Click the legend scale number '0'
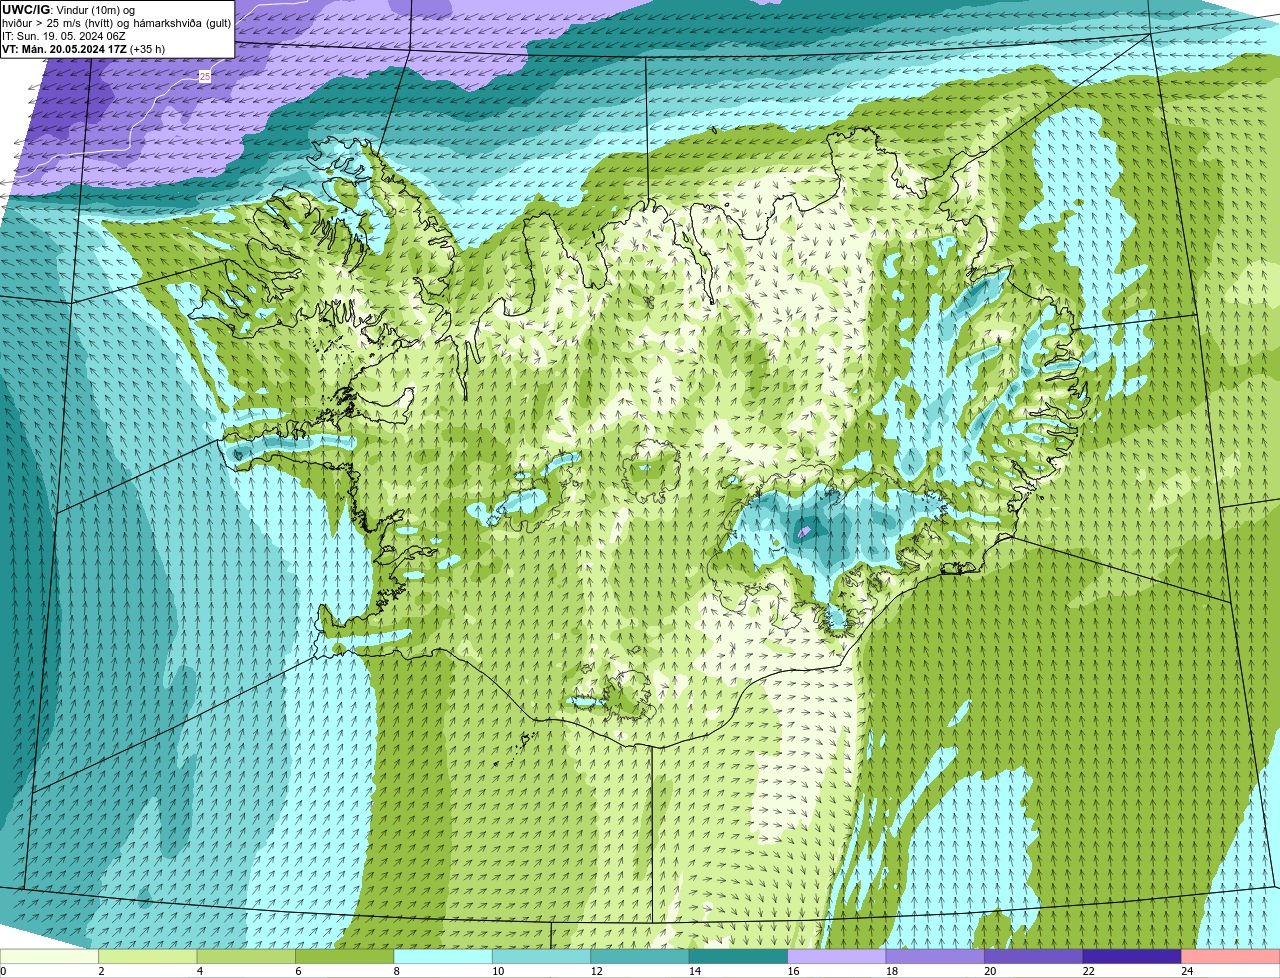 pyautogui.click(x=4, y=971)
